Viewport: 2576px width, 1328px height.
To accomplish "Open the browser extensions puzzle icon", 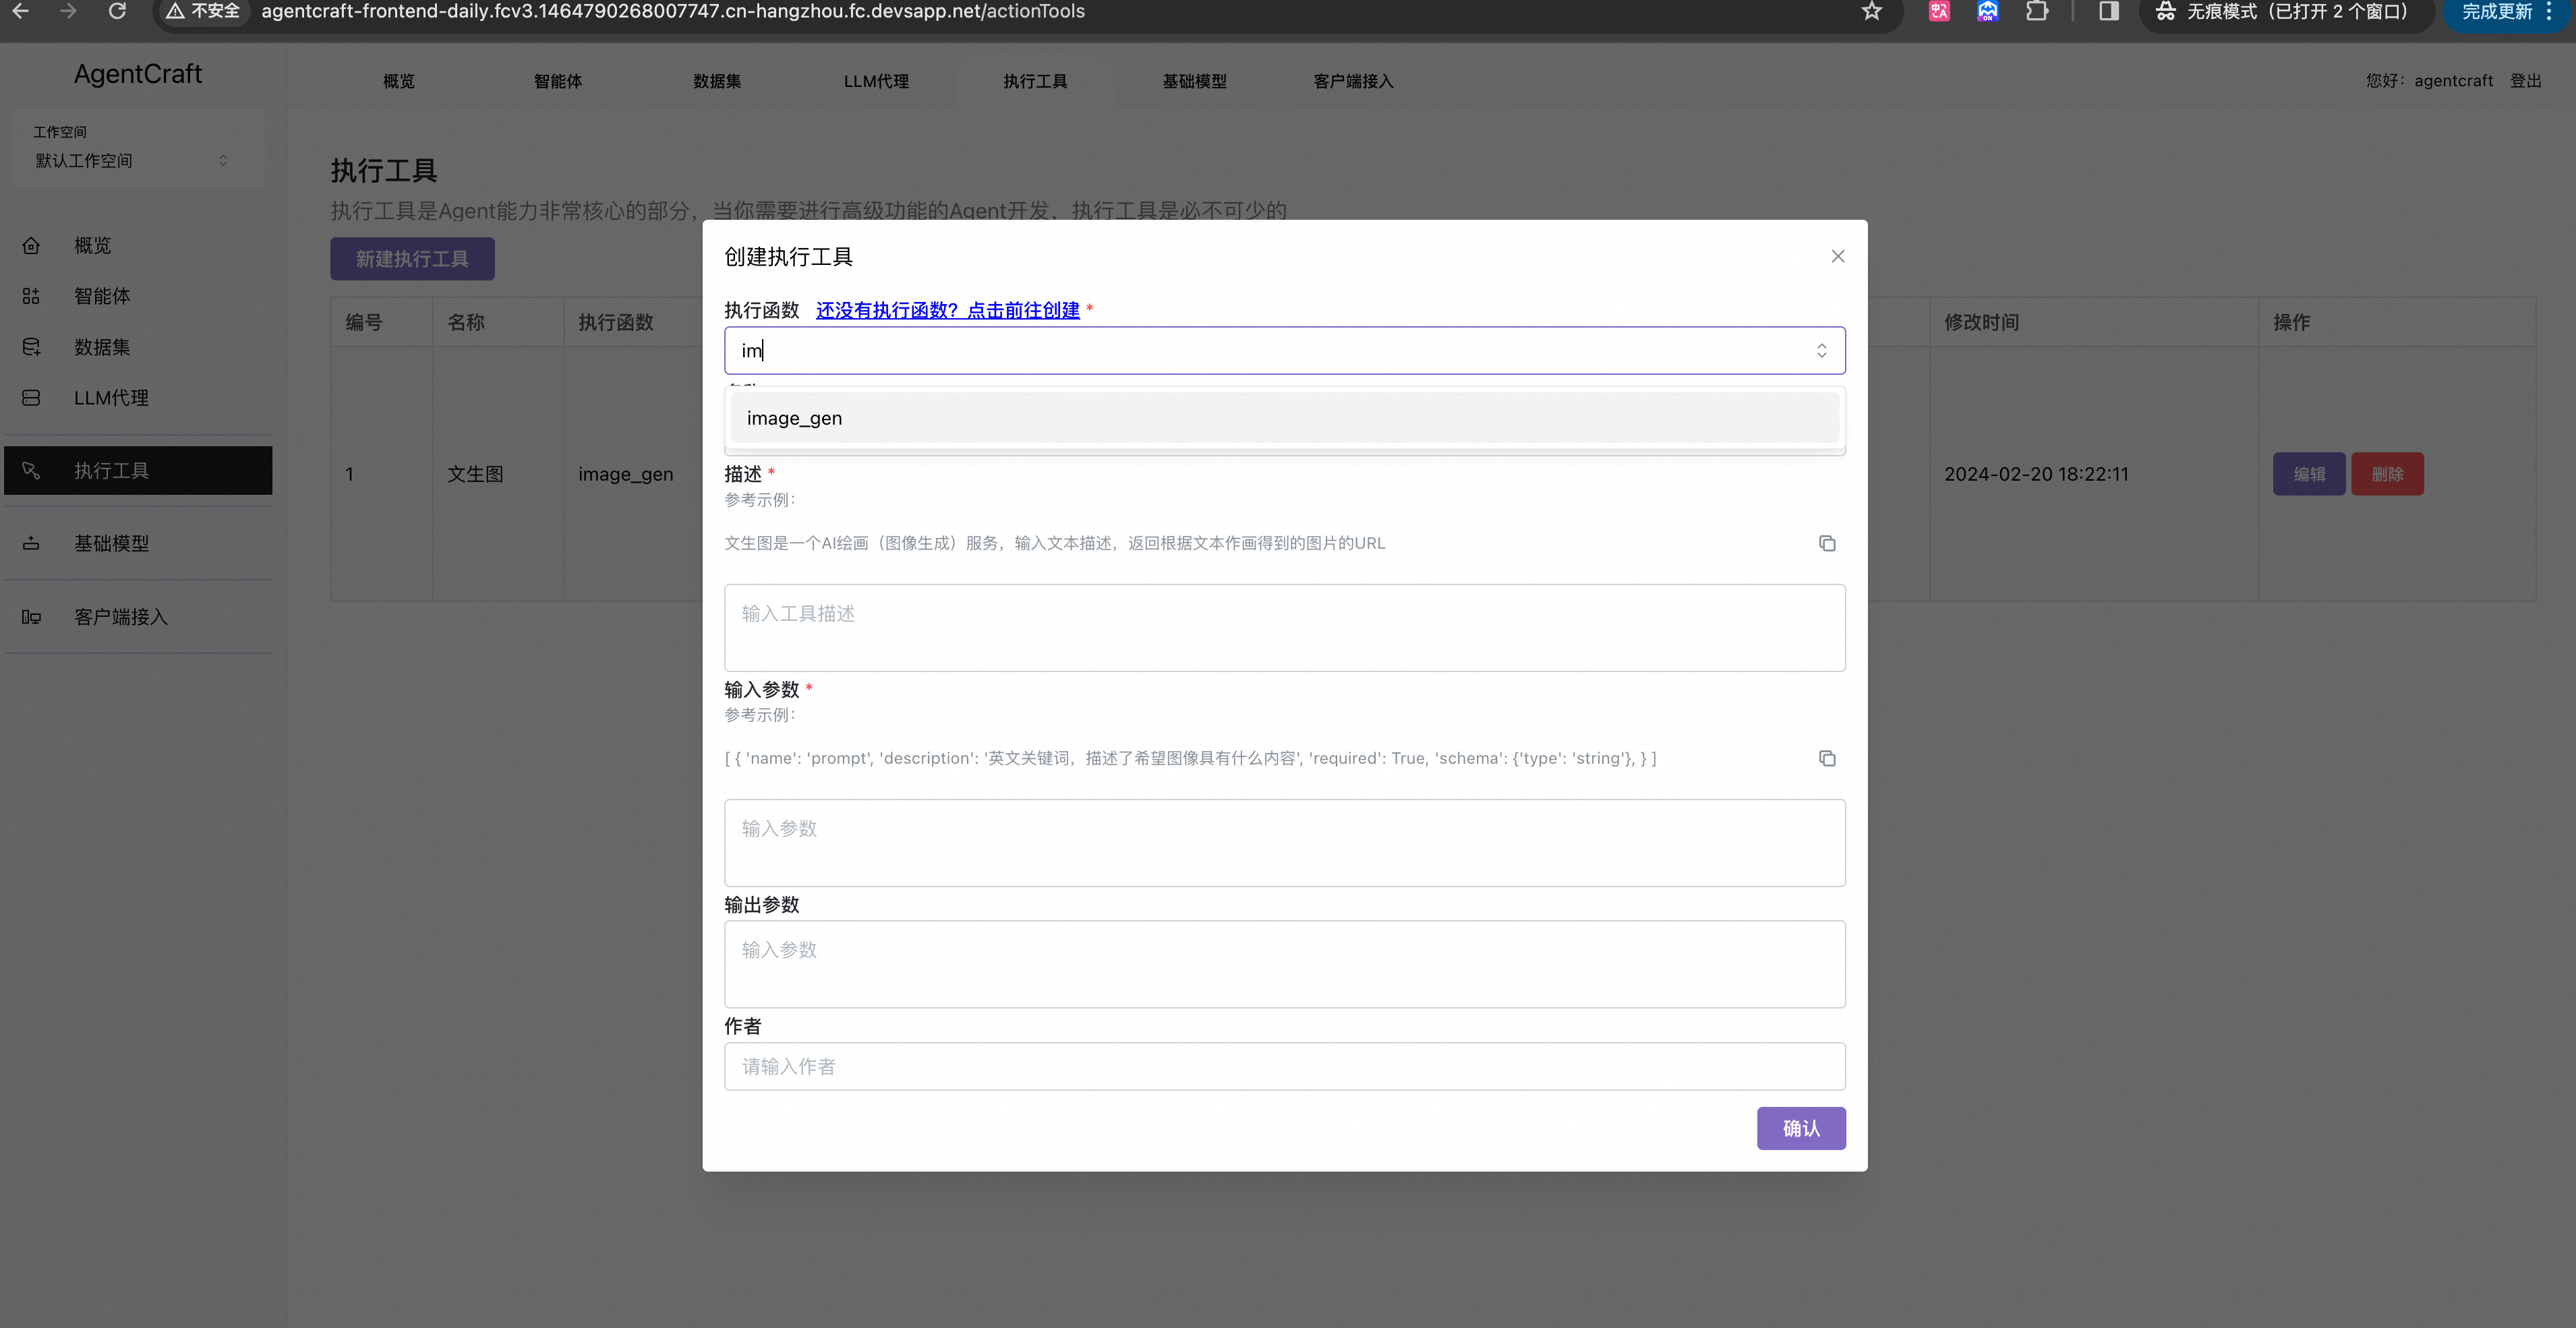I will coord(2036,11).
